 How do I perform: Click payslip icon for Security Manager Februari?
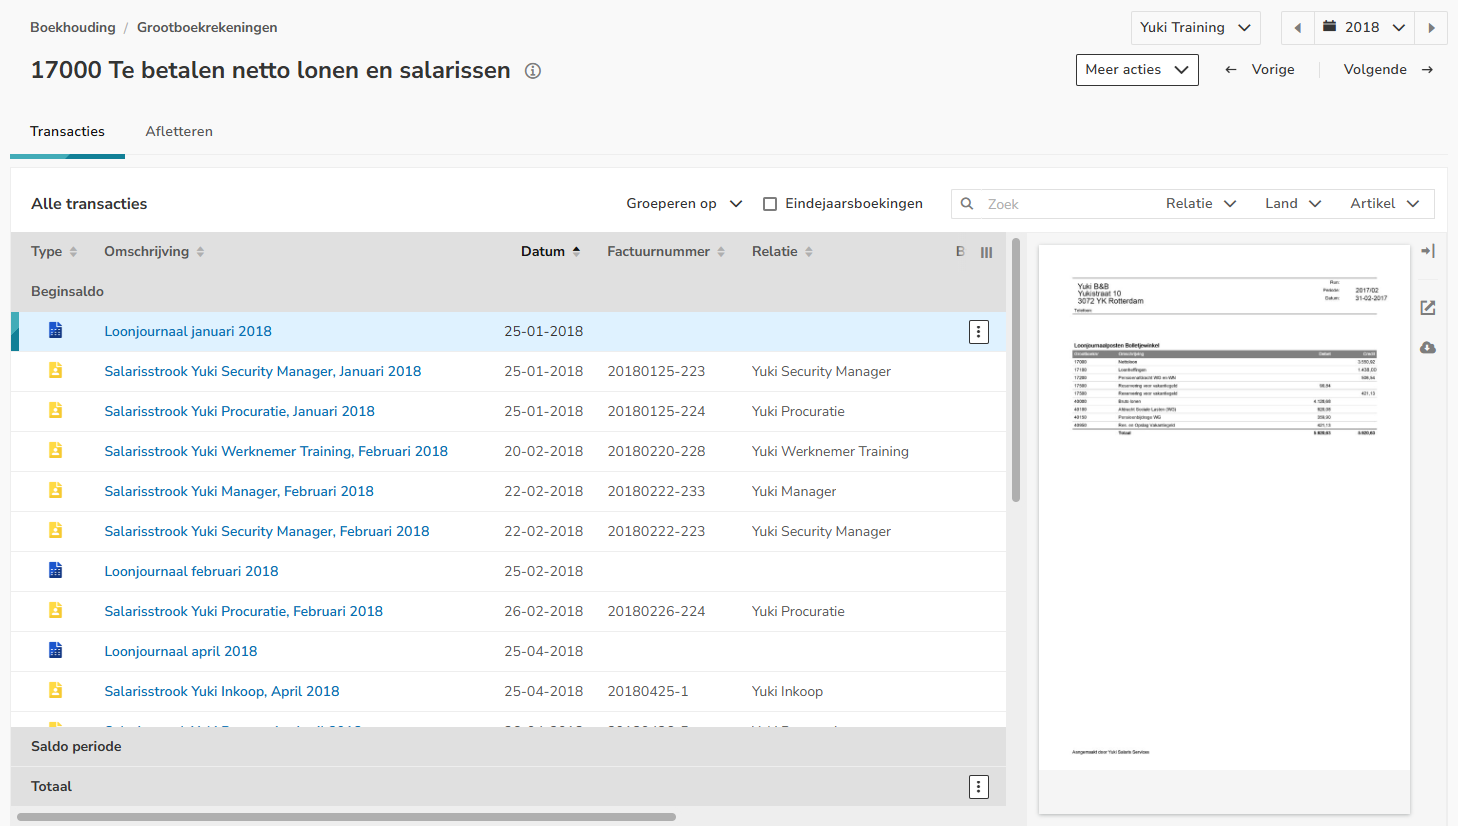click(x=56, y=530)
